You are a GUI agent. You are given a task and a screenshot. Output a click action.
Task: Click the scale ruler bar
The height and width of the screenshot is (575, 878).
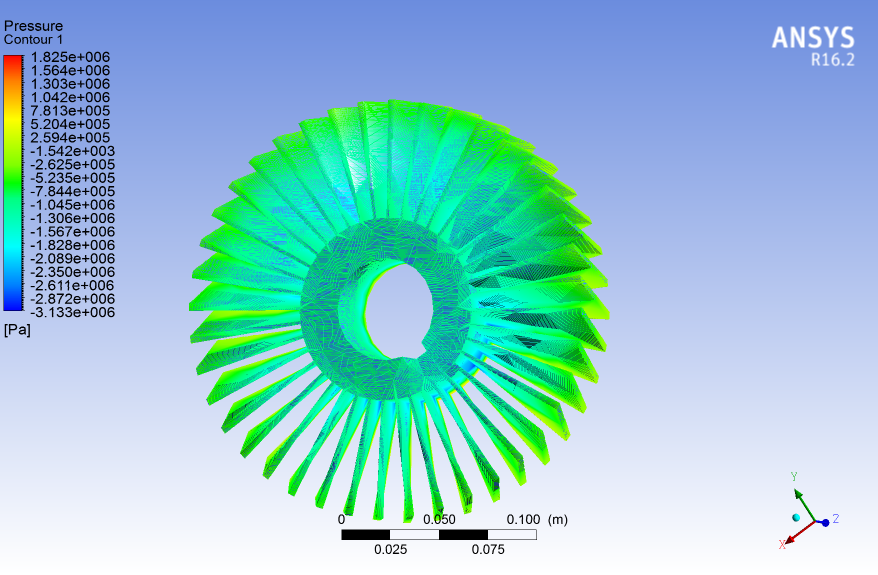(439, 535)
